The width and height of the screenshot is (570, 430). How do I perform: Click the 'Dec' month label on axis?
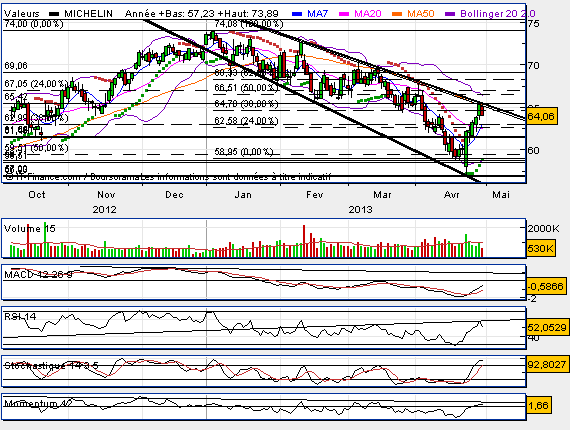[174, 195]
